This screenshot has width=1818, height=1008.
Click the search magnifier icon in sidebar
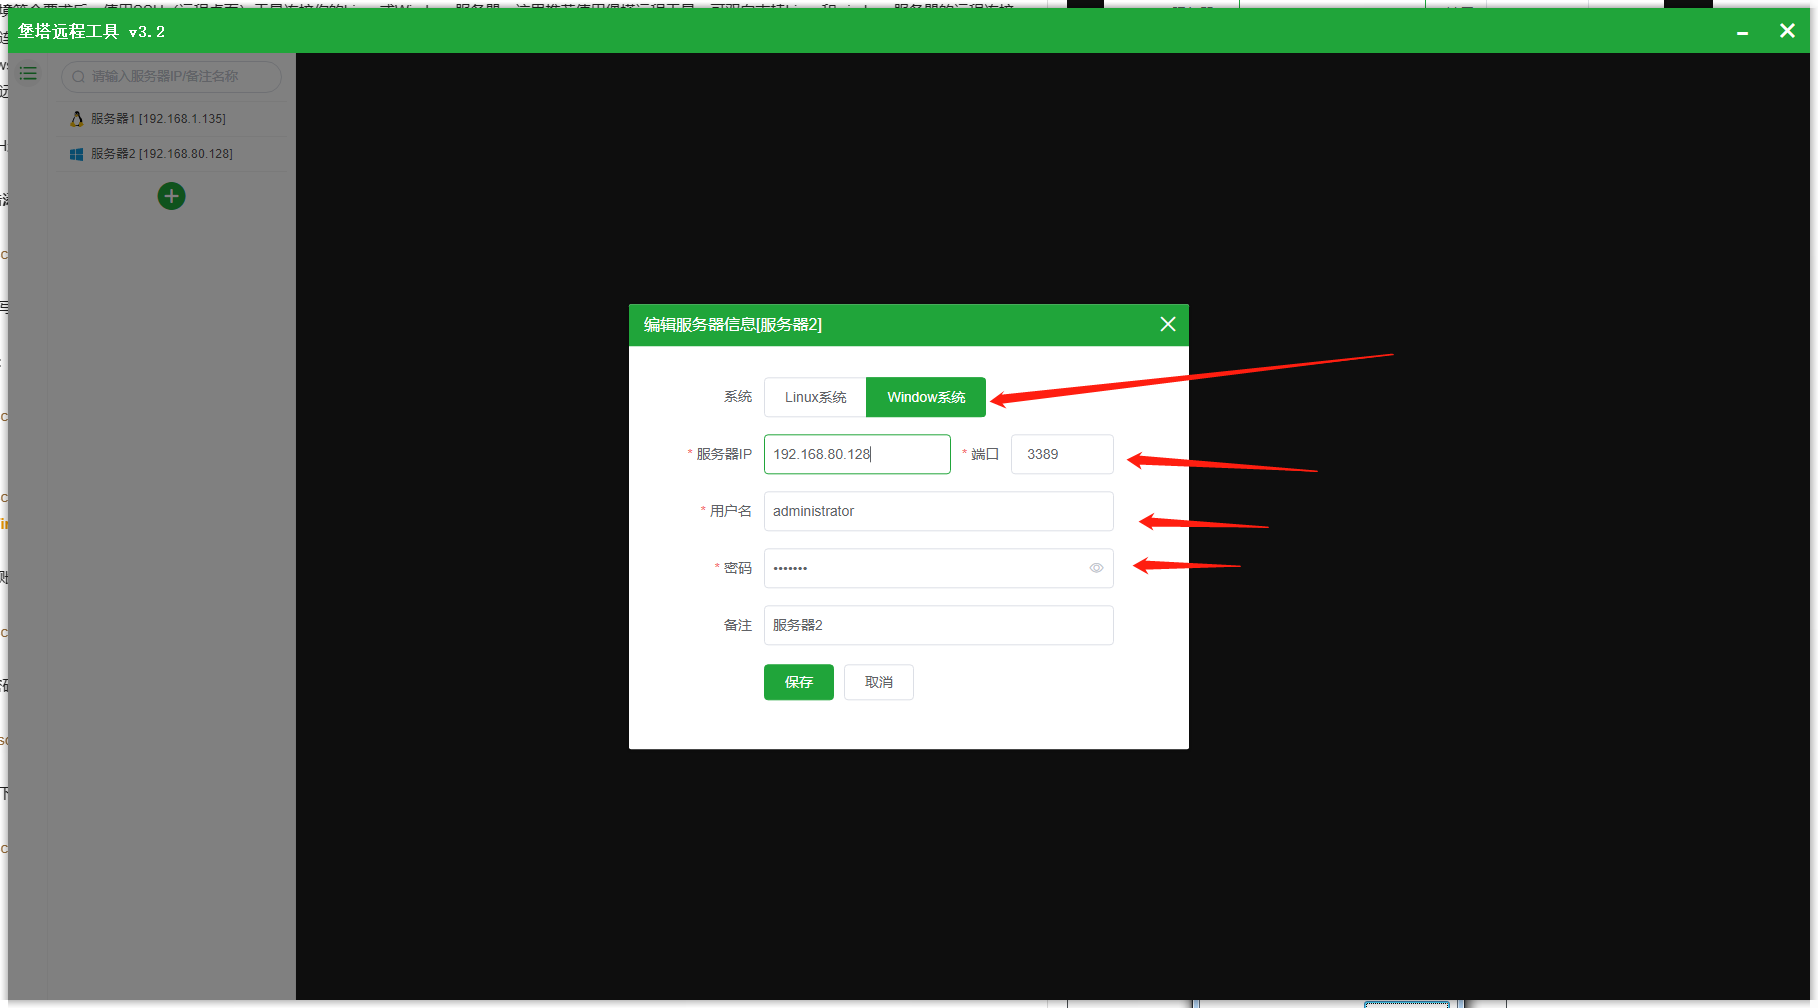click(x=78, y=77)
